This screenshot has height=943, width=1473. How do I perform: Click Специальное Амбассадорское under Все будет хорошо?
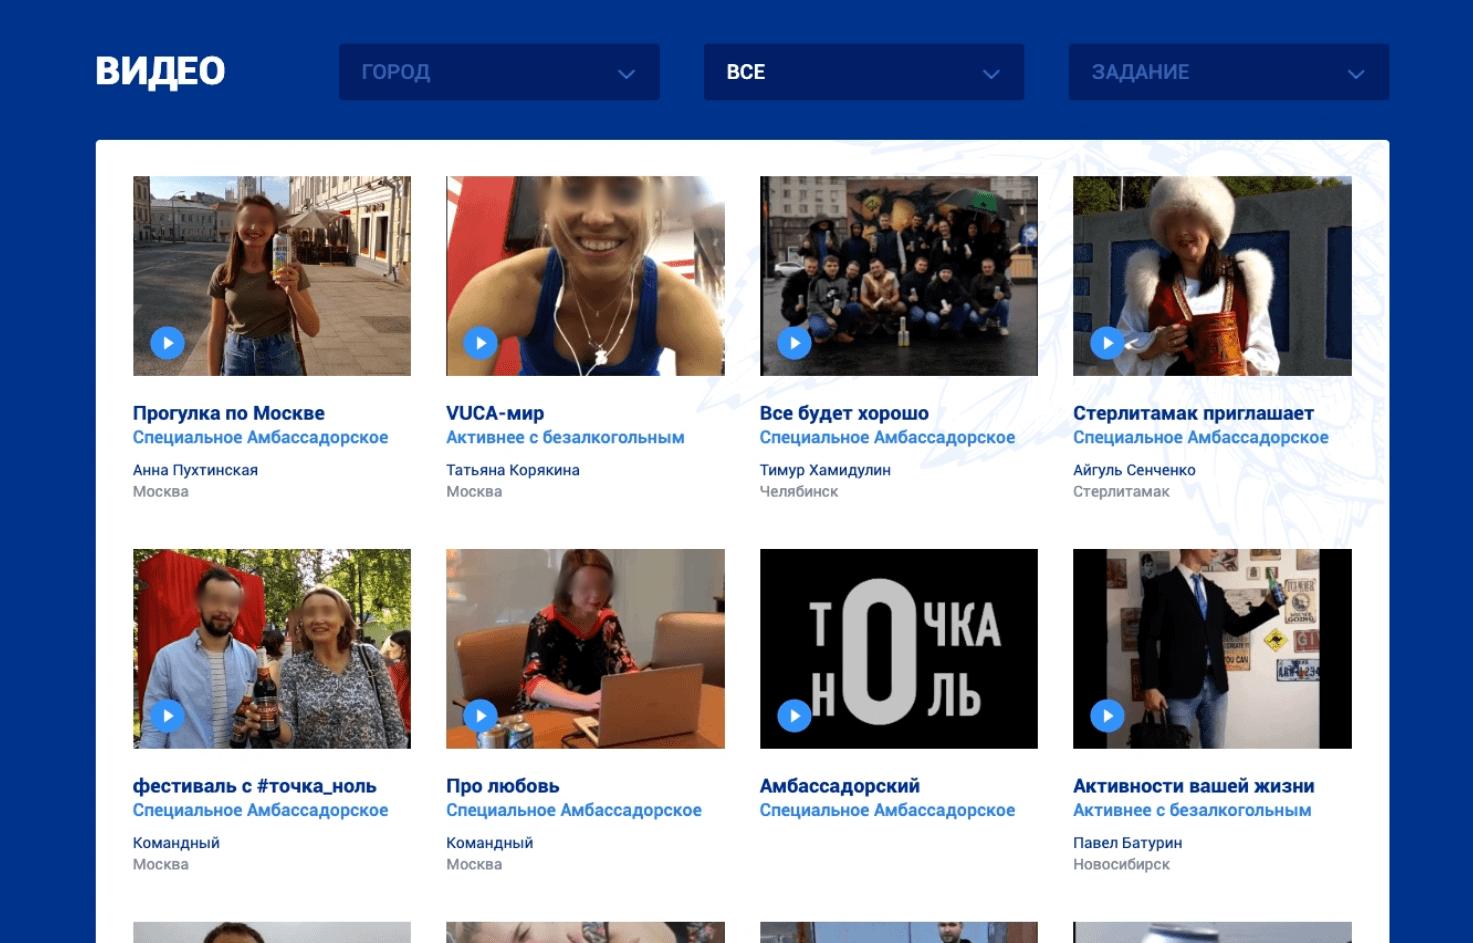[x=887, y=437]
